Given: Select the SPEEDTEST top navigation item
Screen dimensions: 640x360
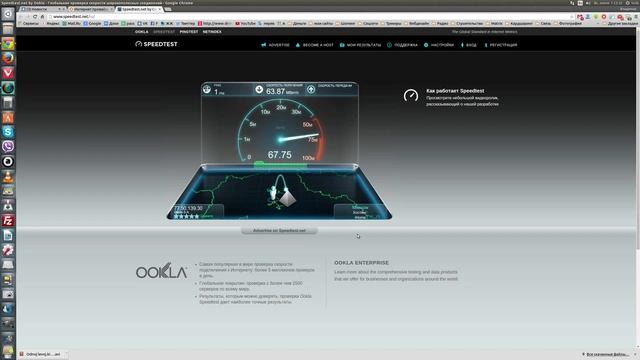Looking at the screenshot, I should [x=164, y=32].
